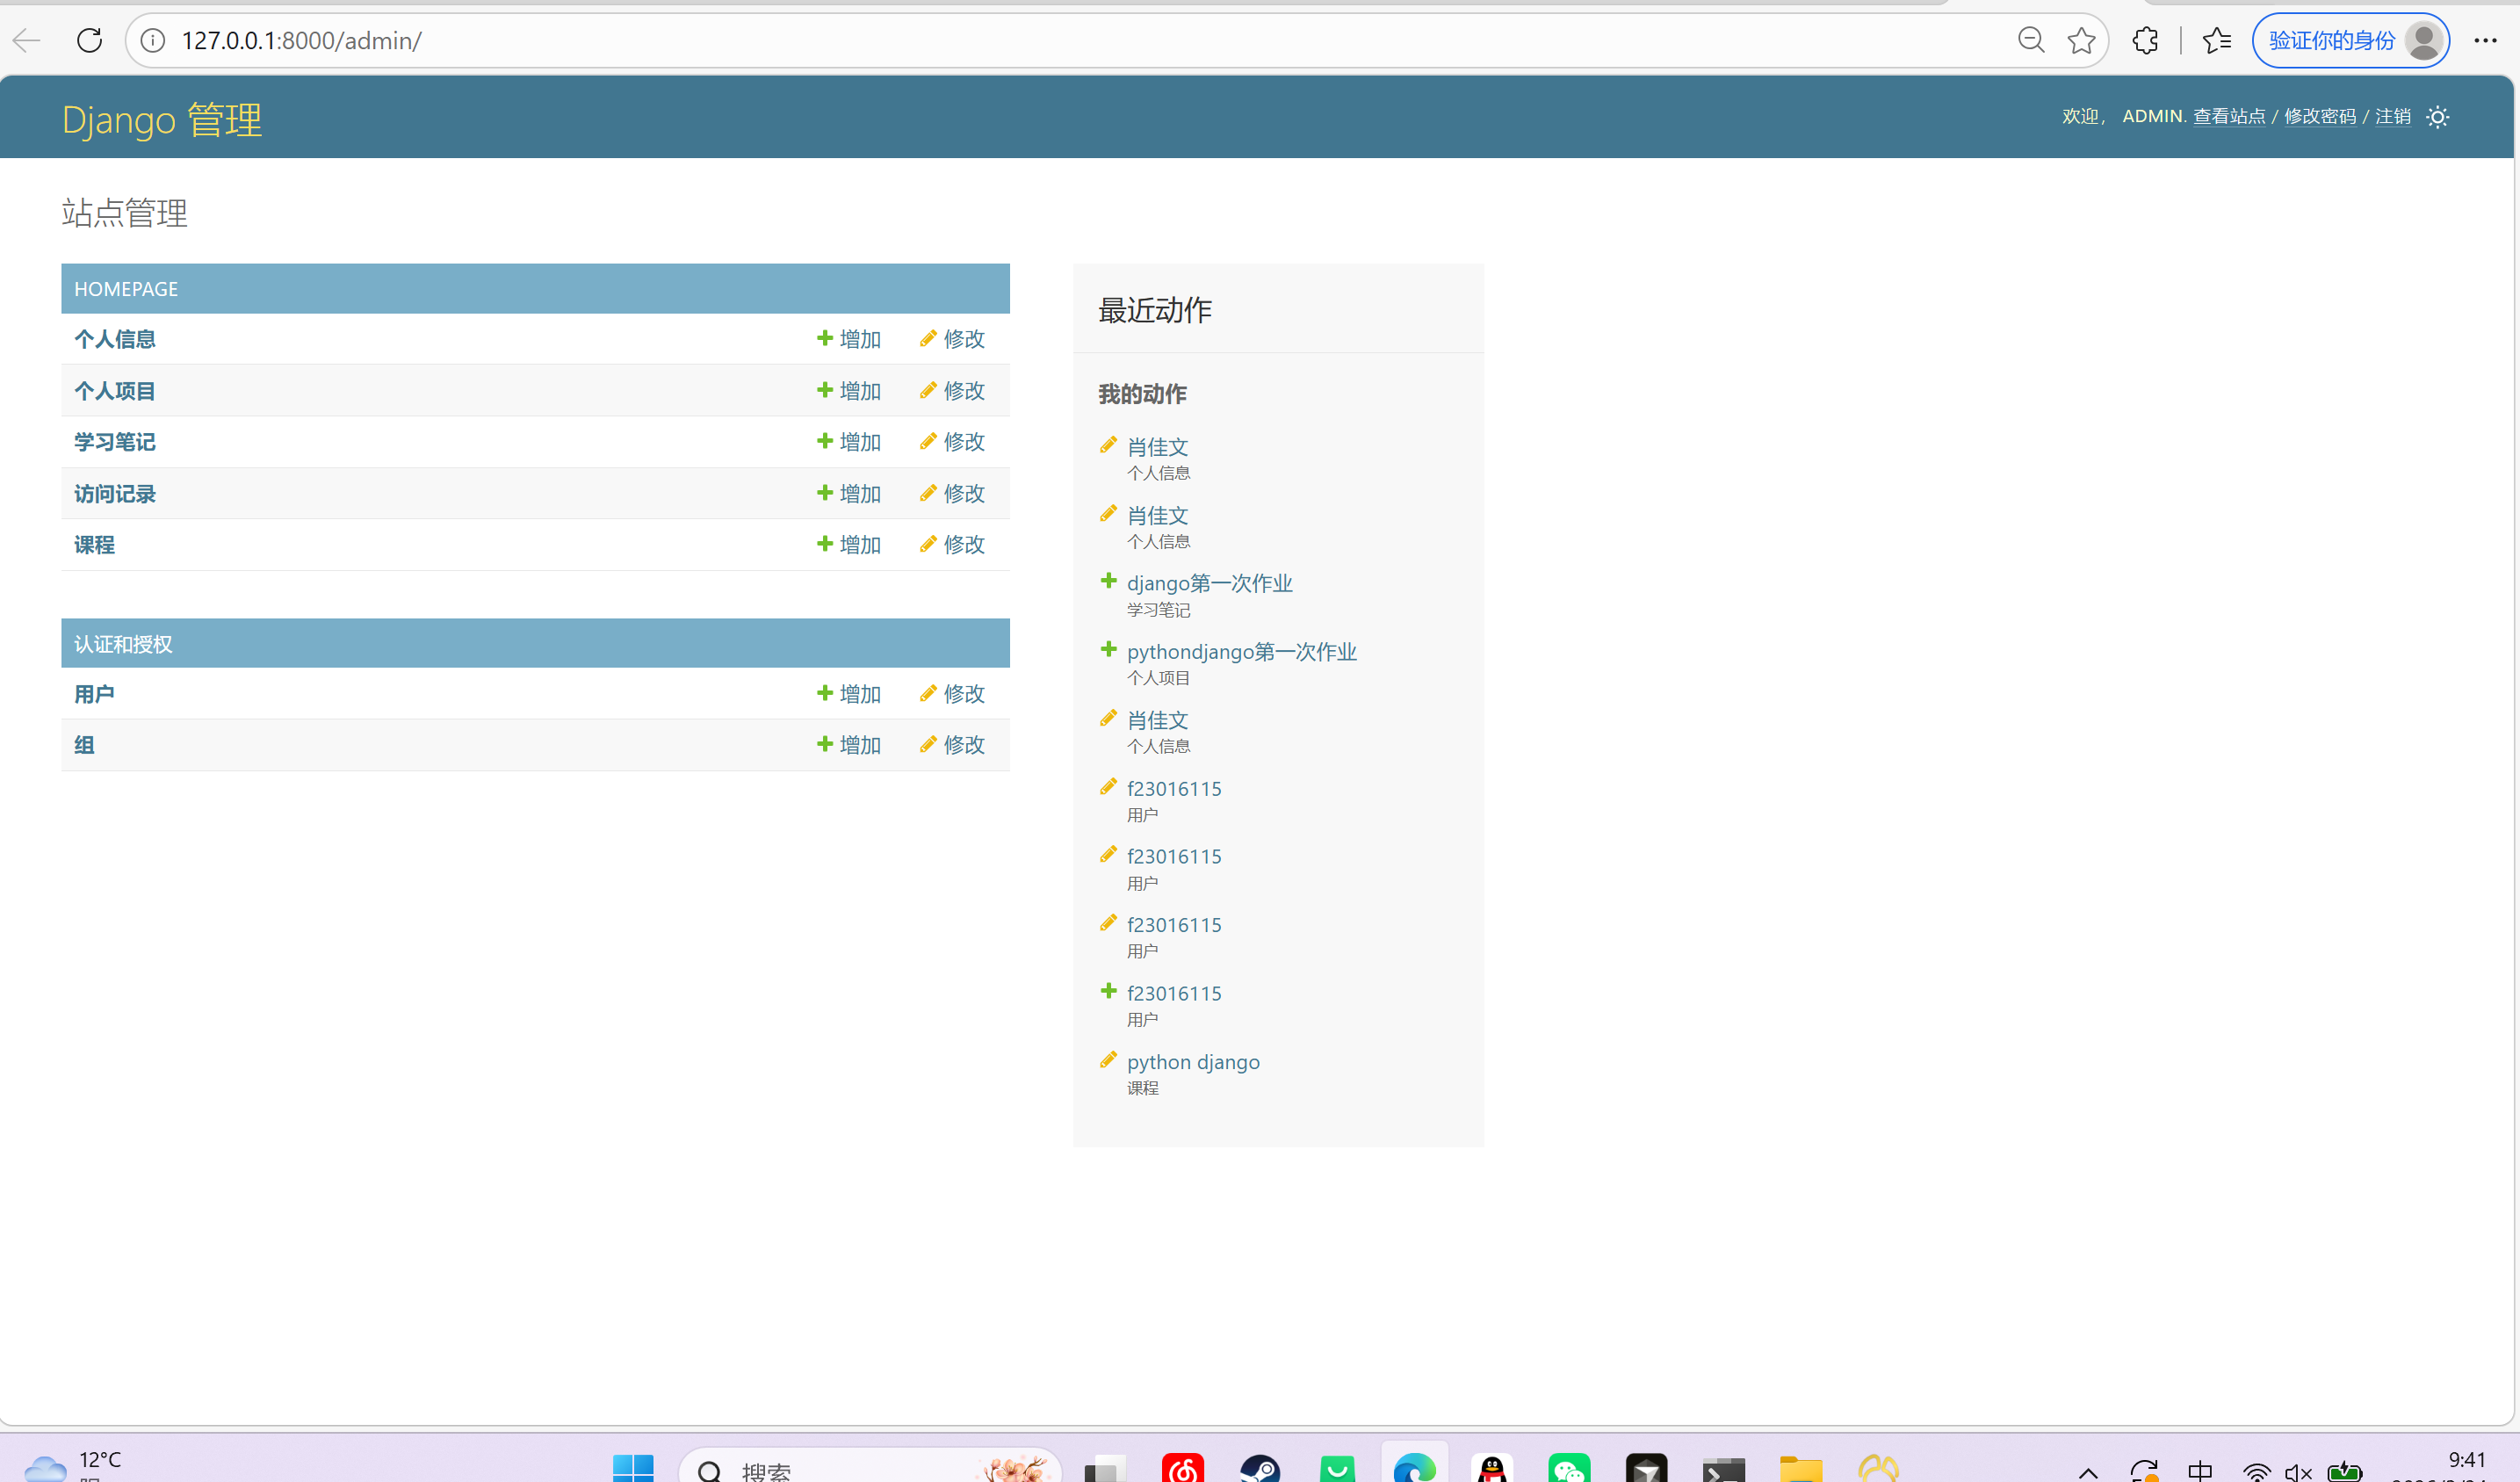Screen dimensions: 2520x1482
Task: Open recent action django第一次作业
Action: click(1210, 583)
